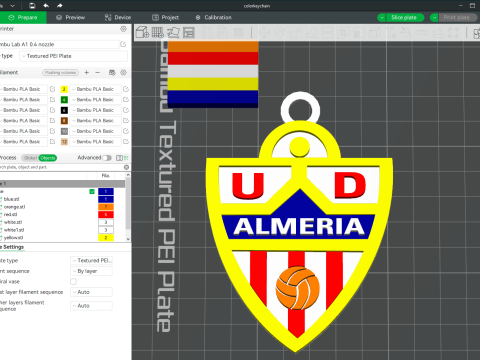Toggle the Advanced switch
Viewport: 480px width, 360px height.
click(107, 158)
